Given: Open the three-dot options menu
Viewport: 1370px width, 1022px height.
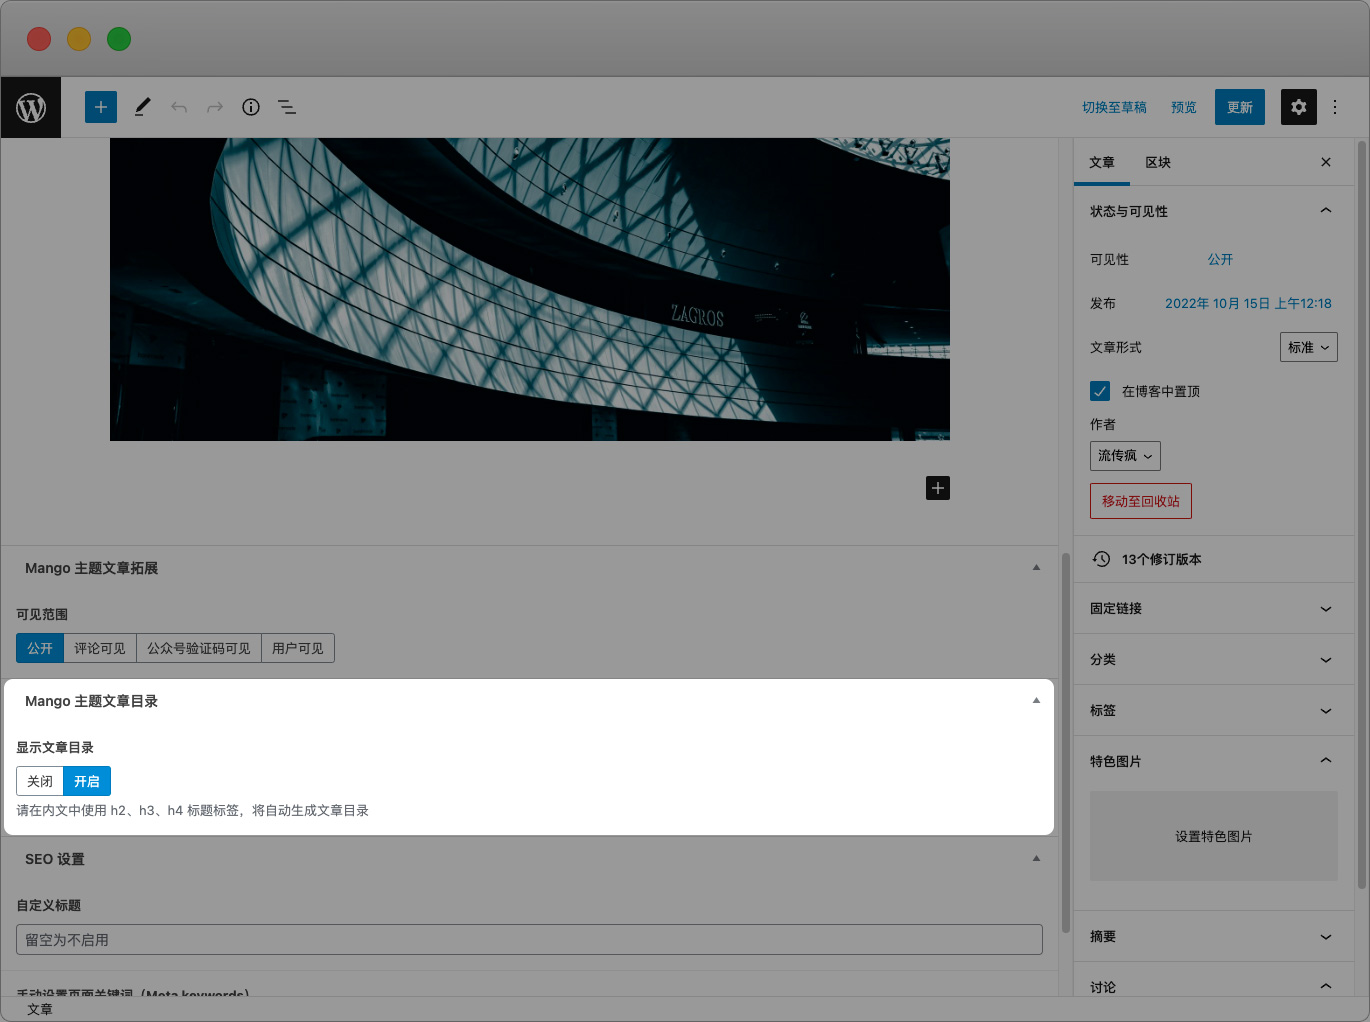Looking at the screenshot, I should (x=1335, y=107).
